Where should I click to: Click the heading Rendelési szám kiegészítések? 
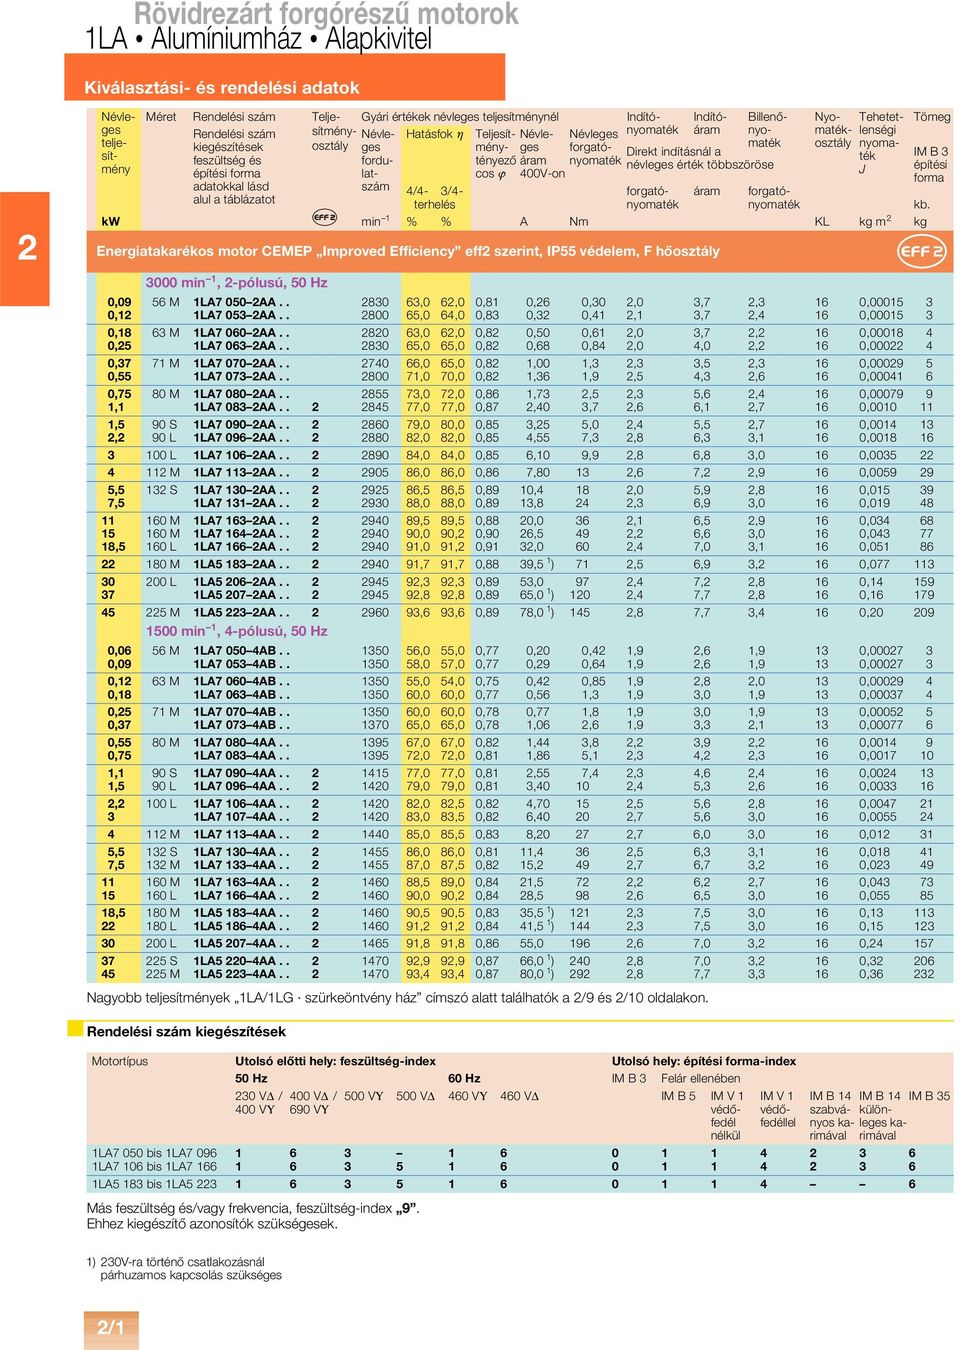[186, 1031]
